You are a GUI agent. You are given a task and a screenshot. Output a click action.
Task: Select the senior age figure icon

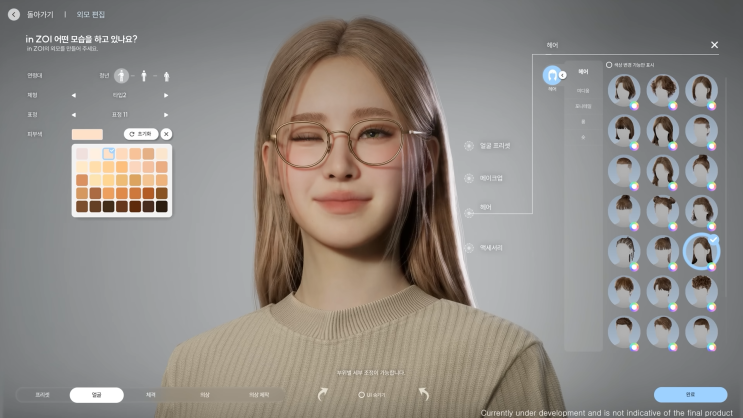[166, 76]
